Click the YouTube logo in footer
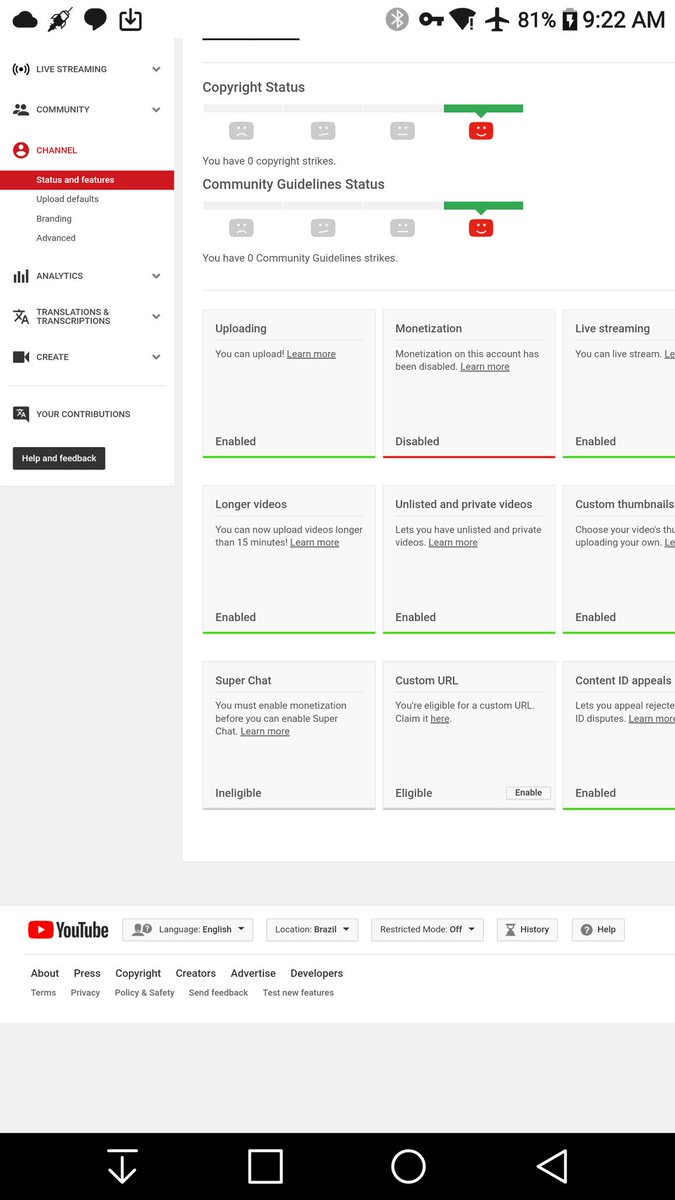675x1200 pixels. (68, 930)
